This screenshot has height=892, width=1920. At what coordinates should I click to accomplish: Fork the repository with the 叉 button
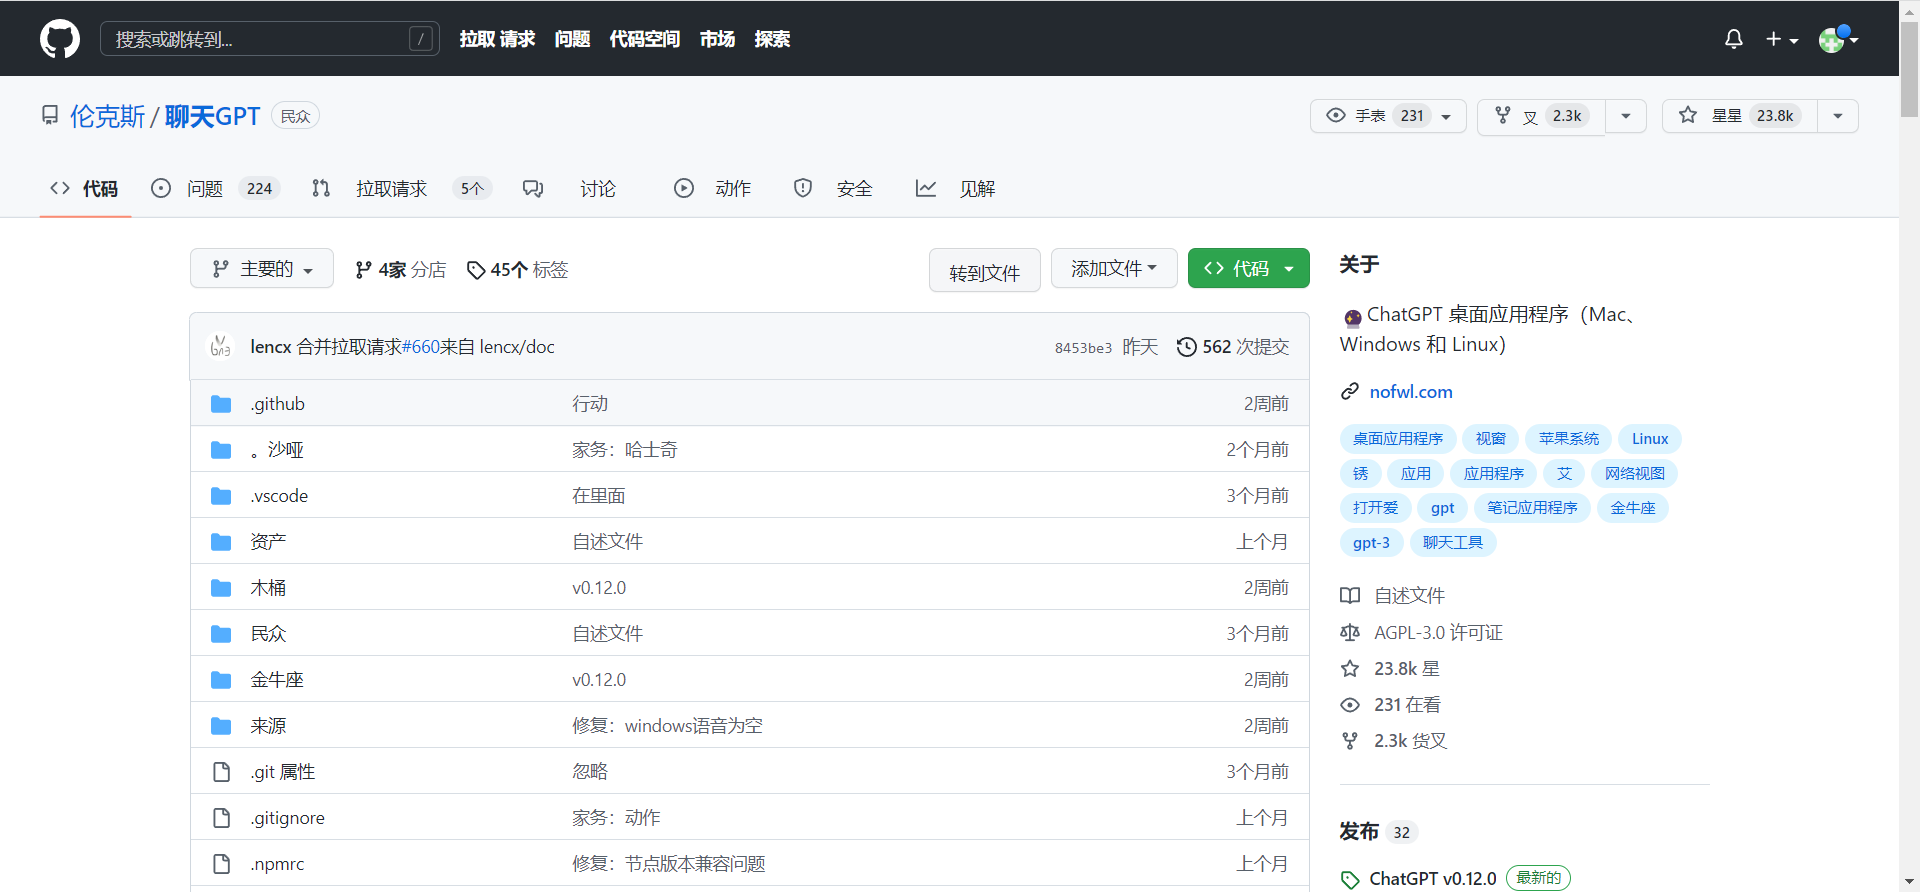pos(1541,116)
